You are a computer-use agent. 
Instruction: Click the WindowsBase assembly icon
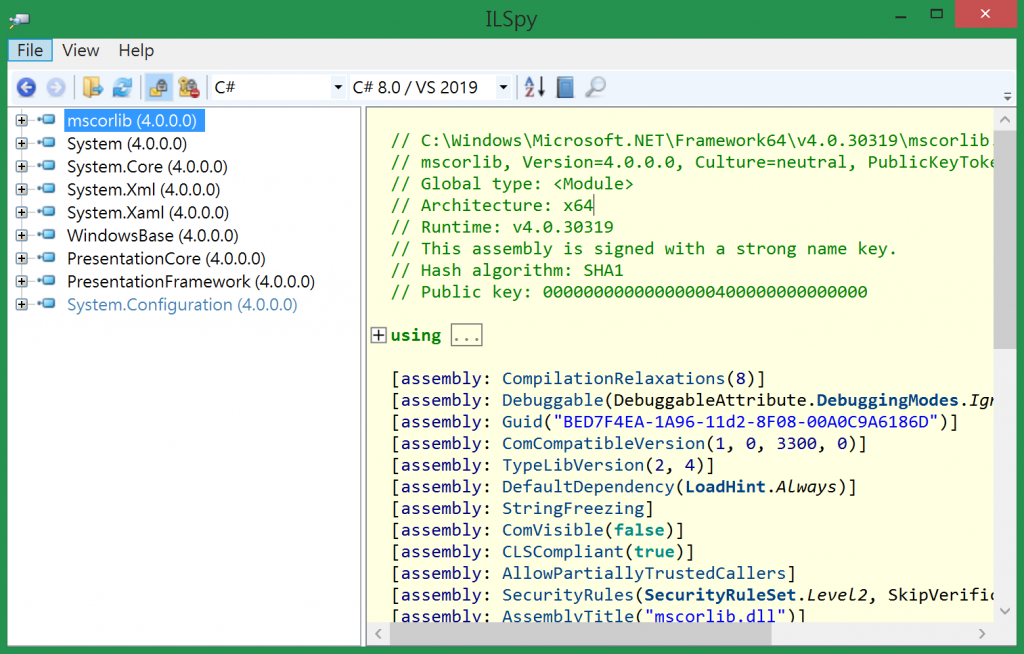point(46,235)
